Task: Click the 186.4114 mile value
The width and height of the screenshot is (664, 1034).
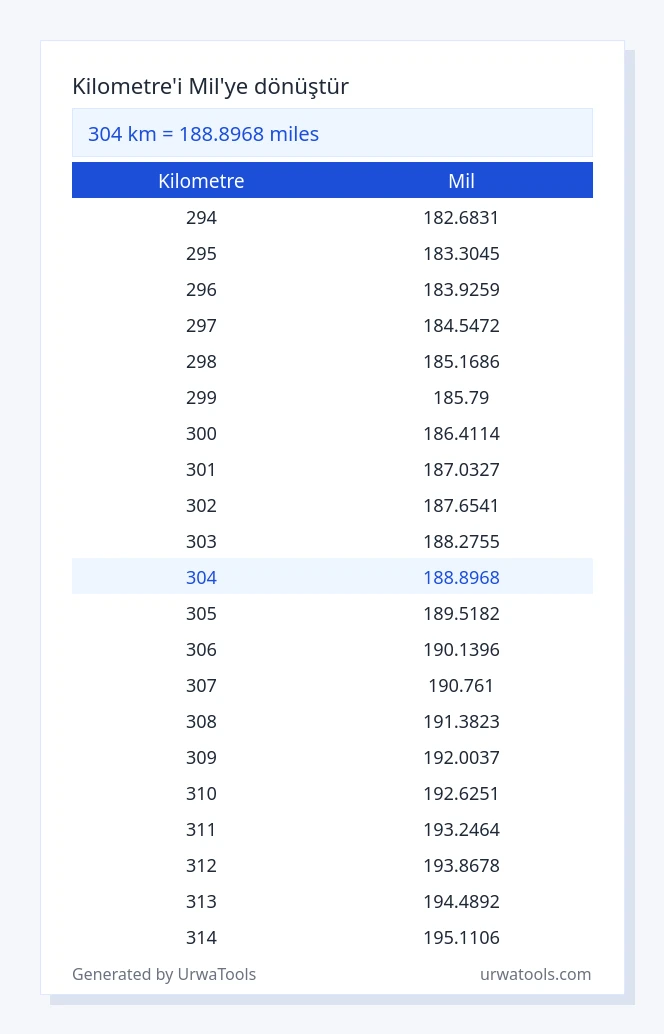Action: point(462,433)
